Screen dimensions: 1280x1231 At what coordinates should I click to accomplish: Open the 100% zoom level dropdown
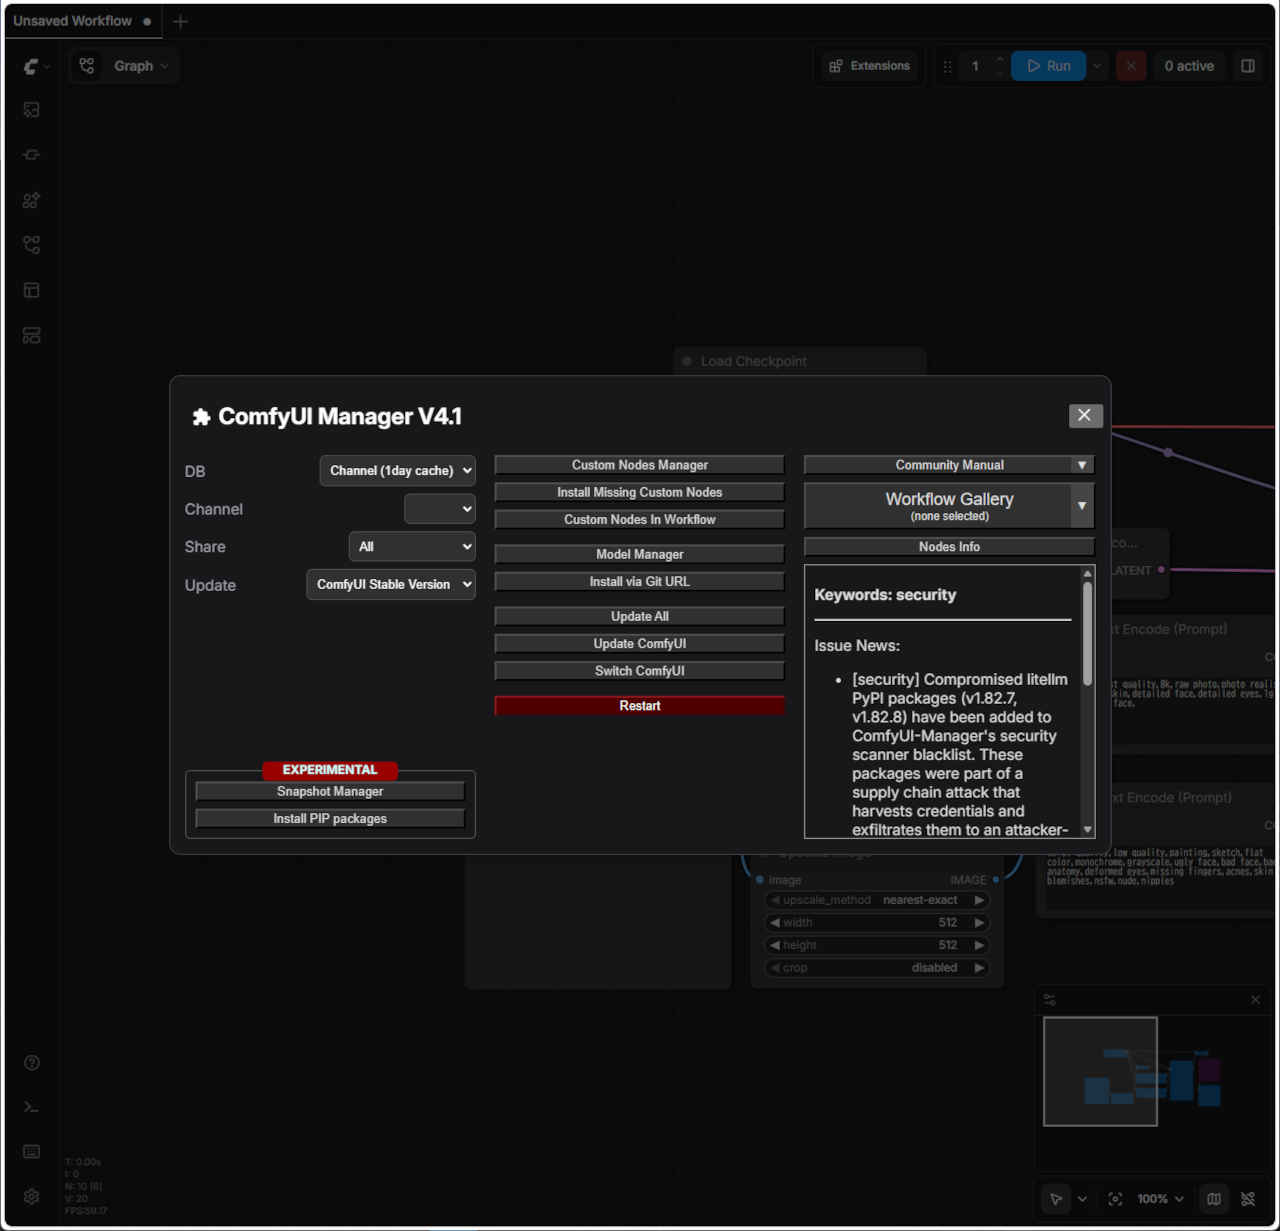[1160, 1199]
